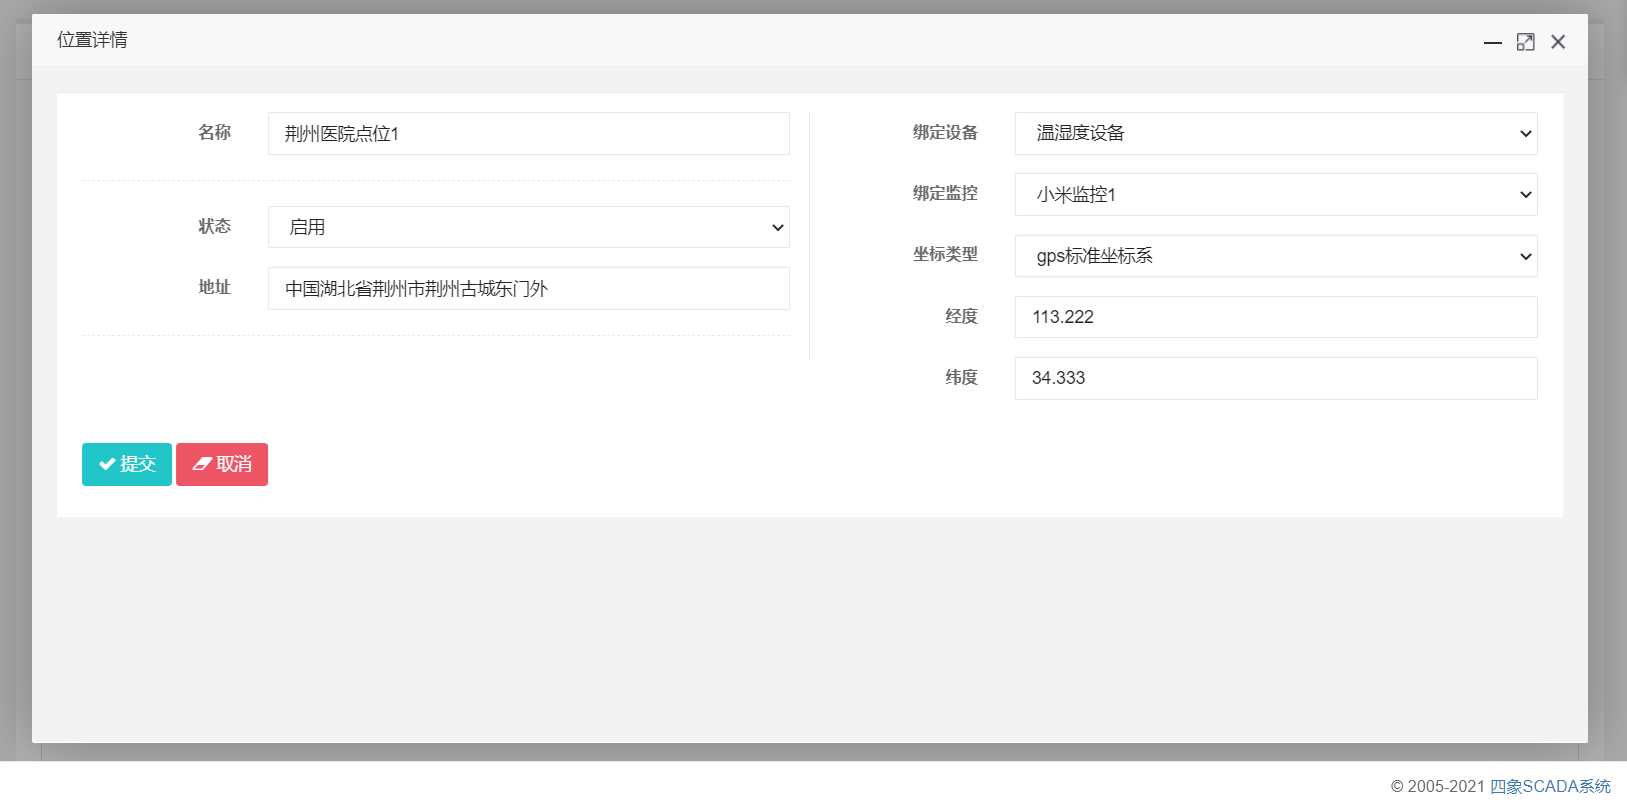1627x804 pixels.
Task: Focus the 名称 field containing 荆州医院点位1
Action: pos(528,133)
